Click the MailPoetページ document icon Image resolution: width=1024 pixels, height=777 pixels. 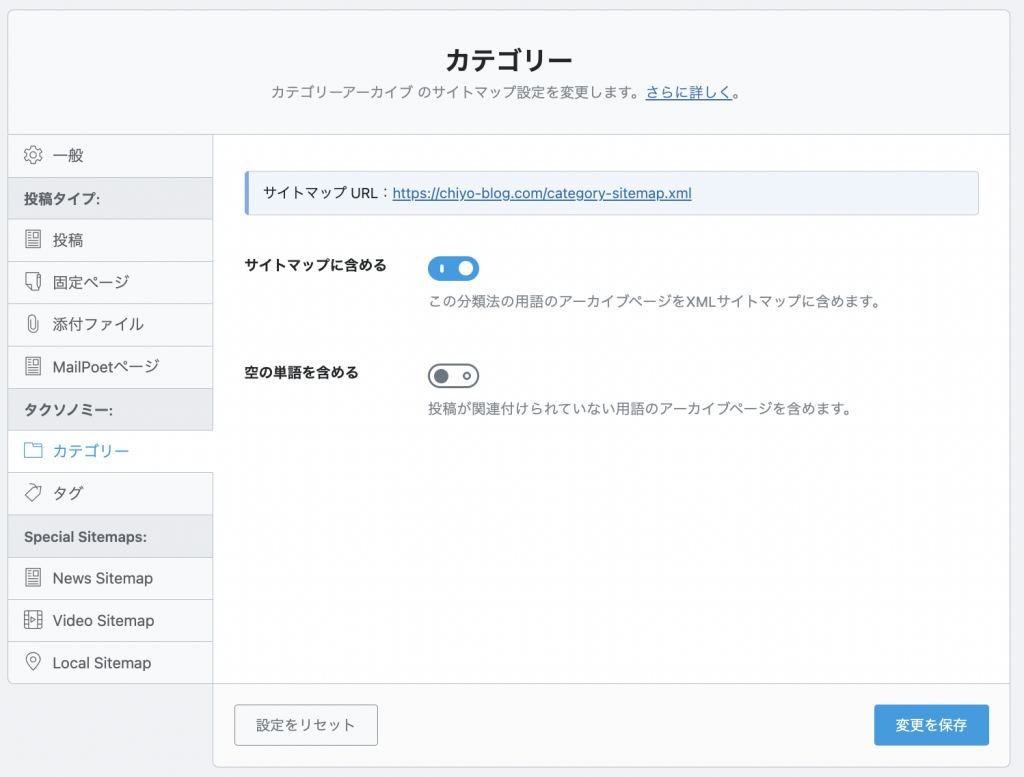pyautogui.click(x=33, y=366)
